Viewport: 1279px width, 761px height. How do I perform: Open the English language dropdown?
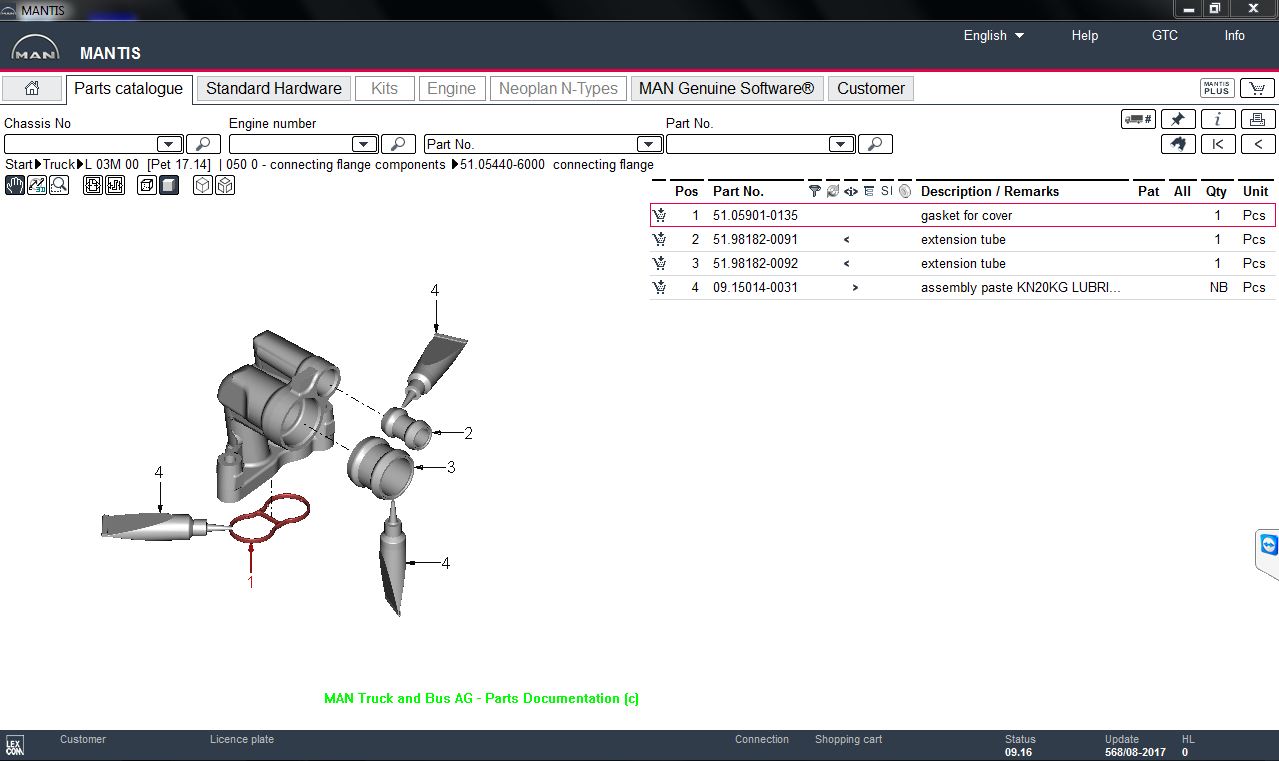994,35
